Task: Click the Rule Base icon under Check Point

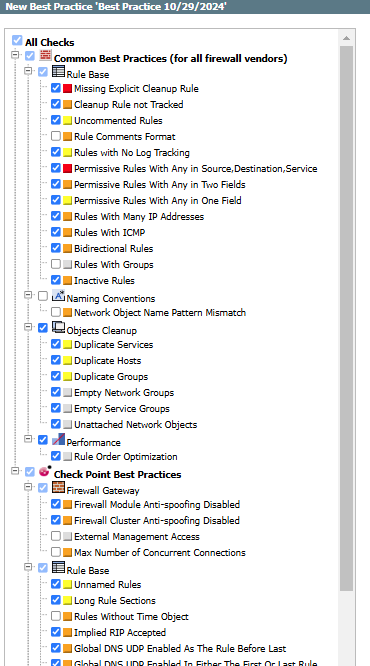Action: point(58,567)
